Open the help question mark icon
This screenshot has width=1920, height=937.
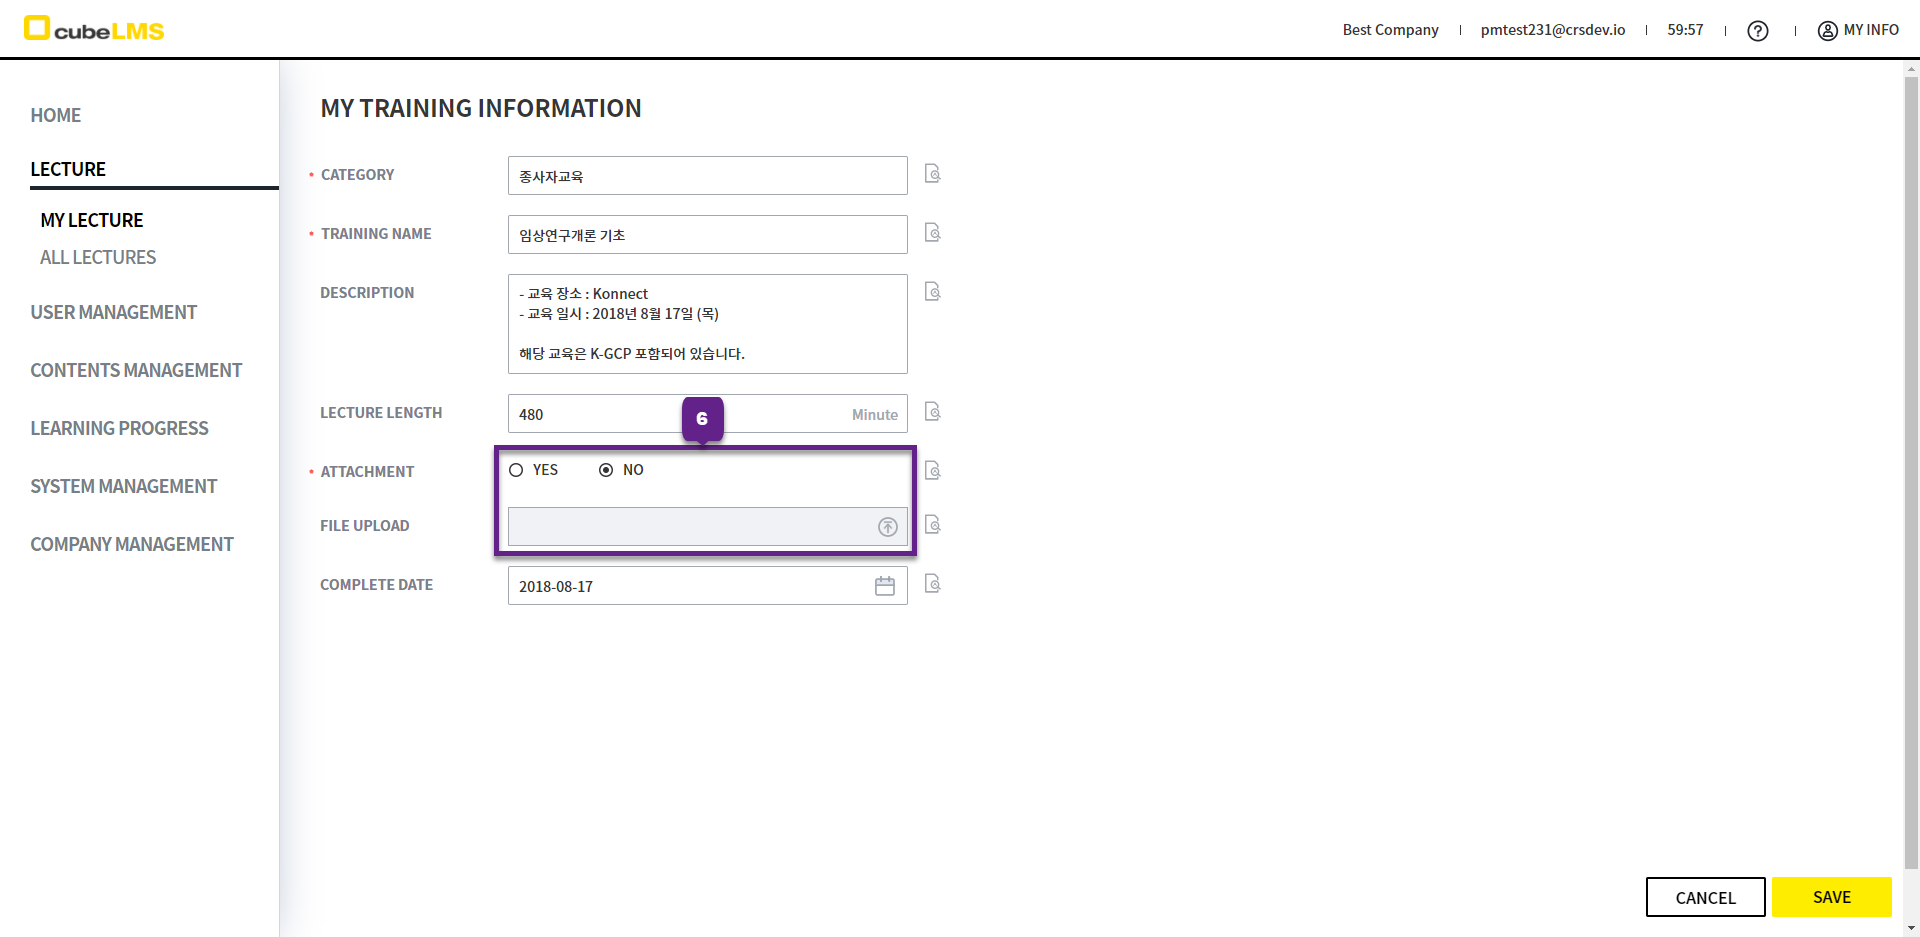1757,31
